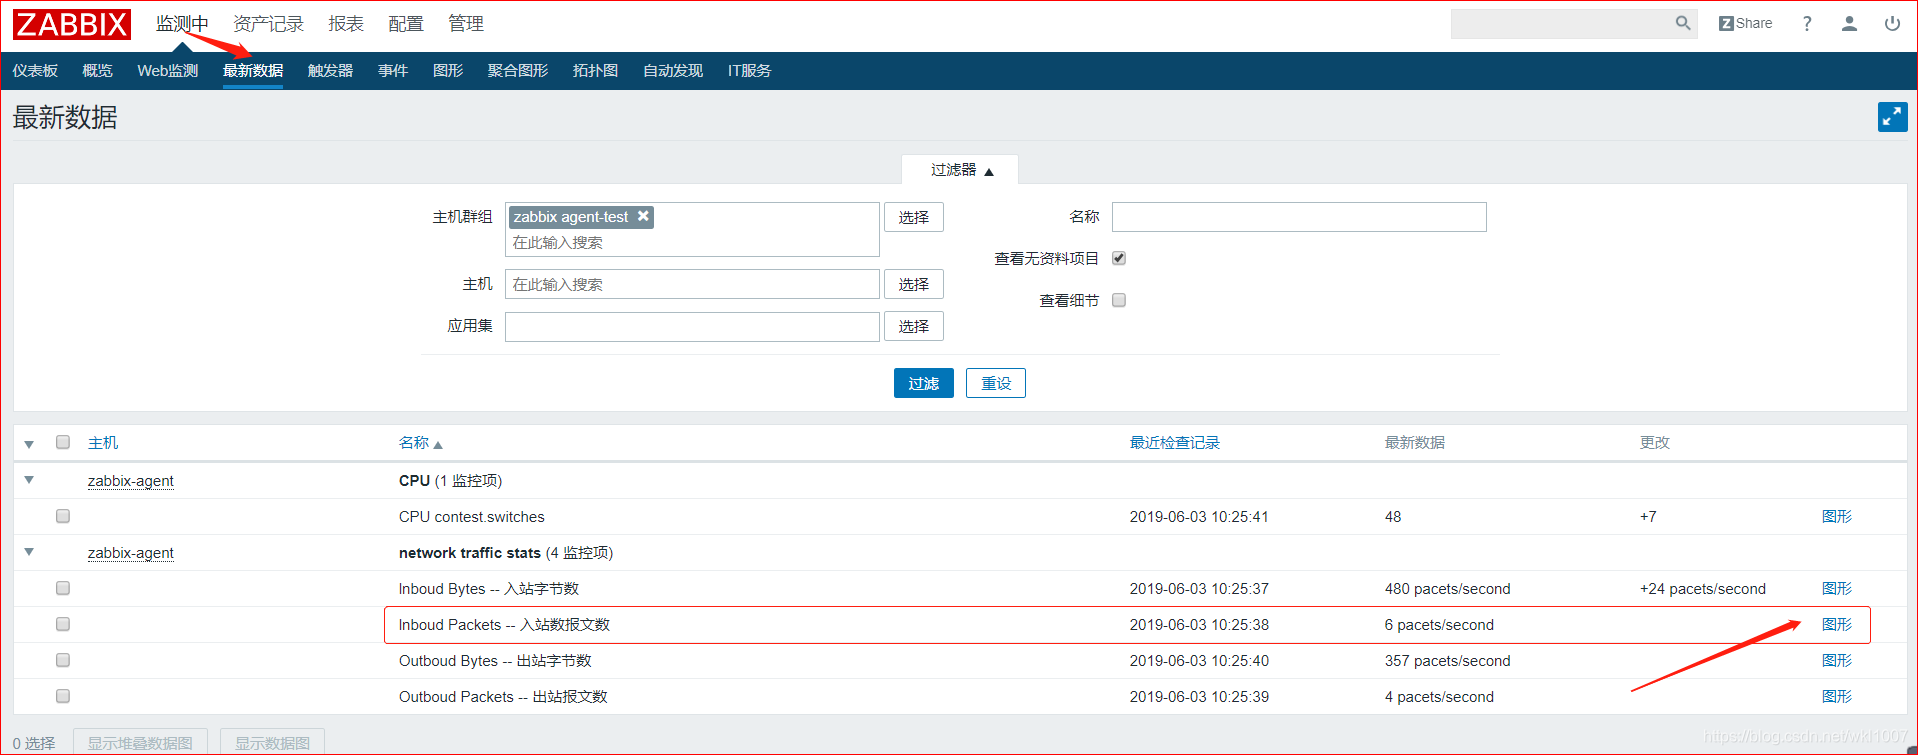Check the Inboud Bytes item checkbox
The width and height of the screenshot is (1918, 755).
(63, 588)
